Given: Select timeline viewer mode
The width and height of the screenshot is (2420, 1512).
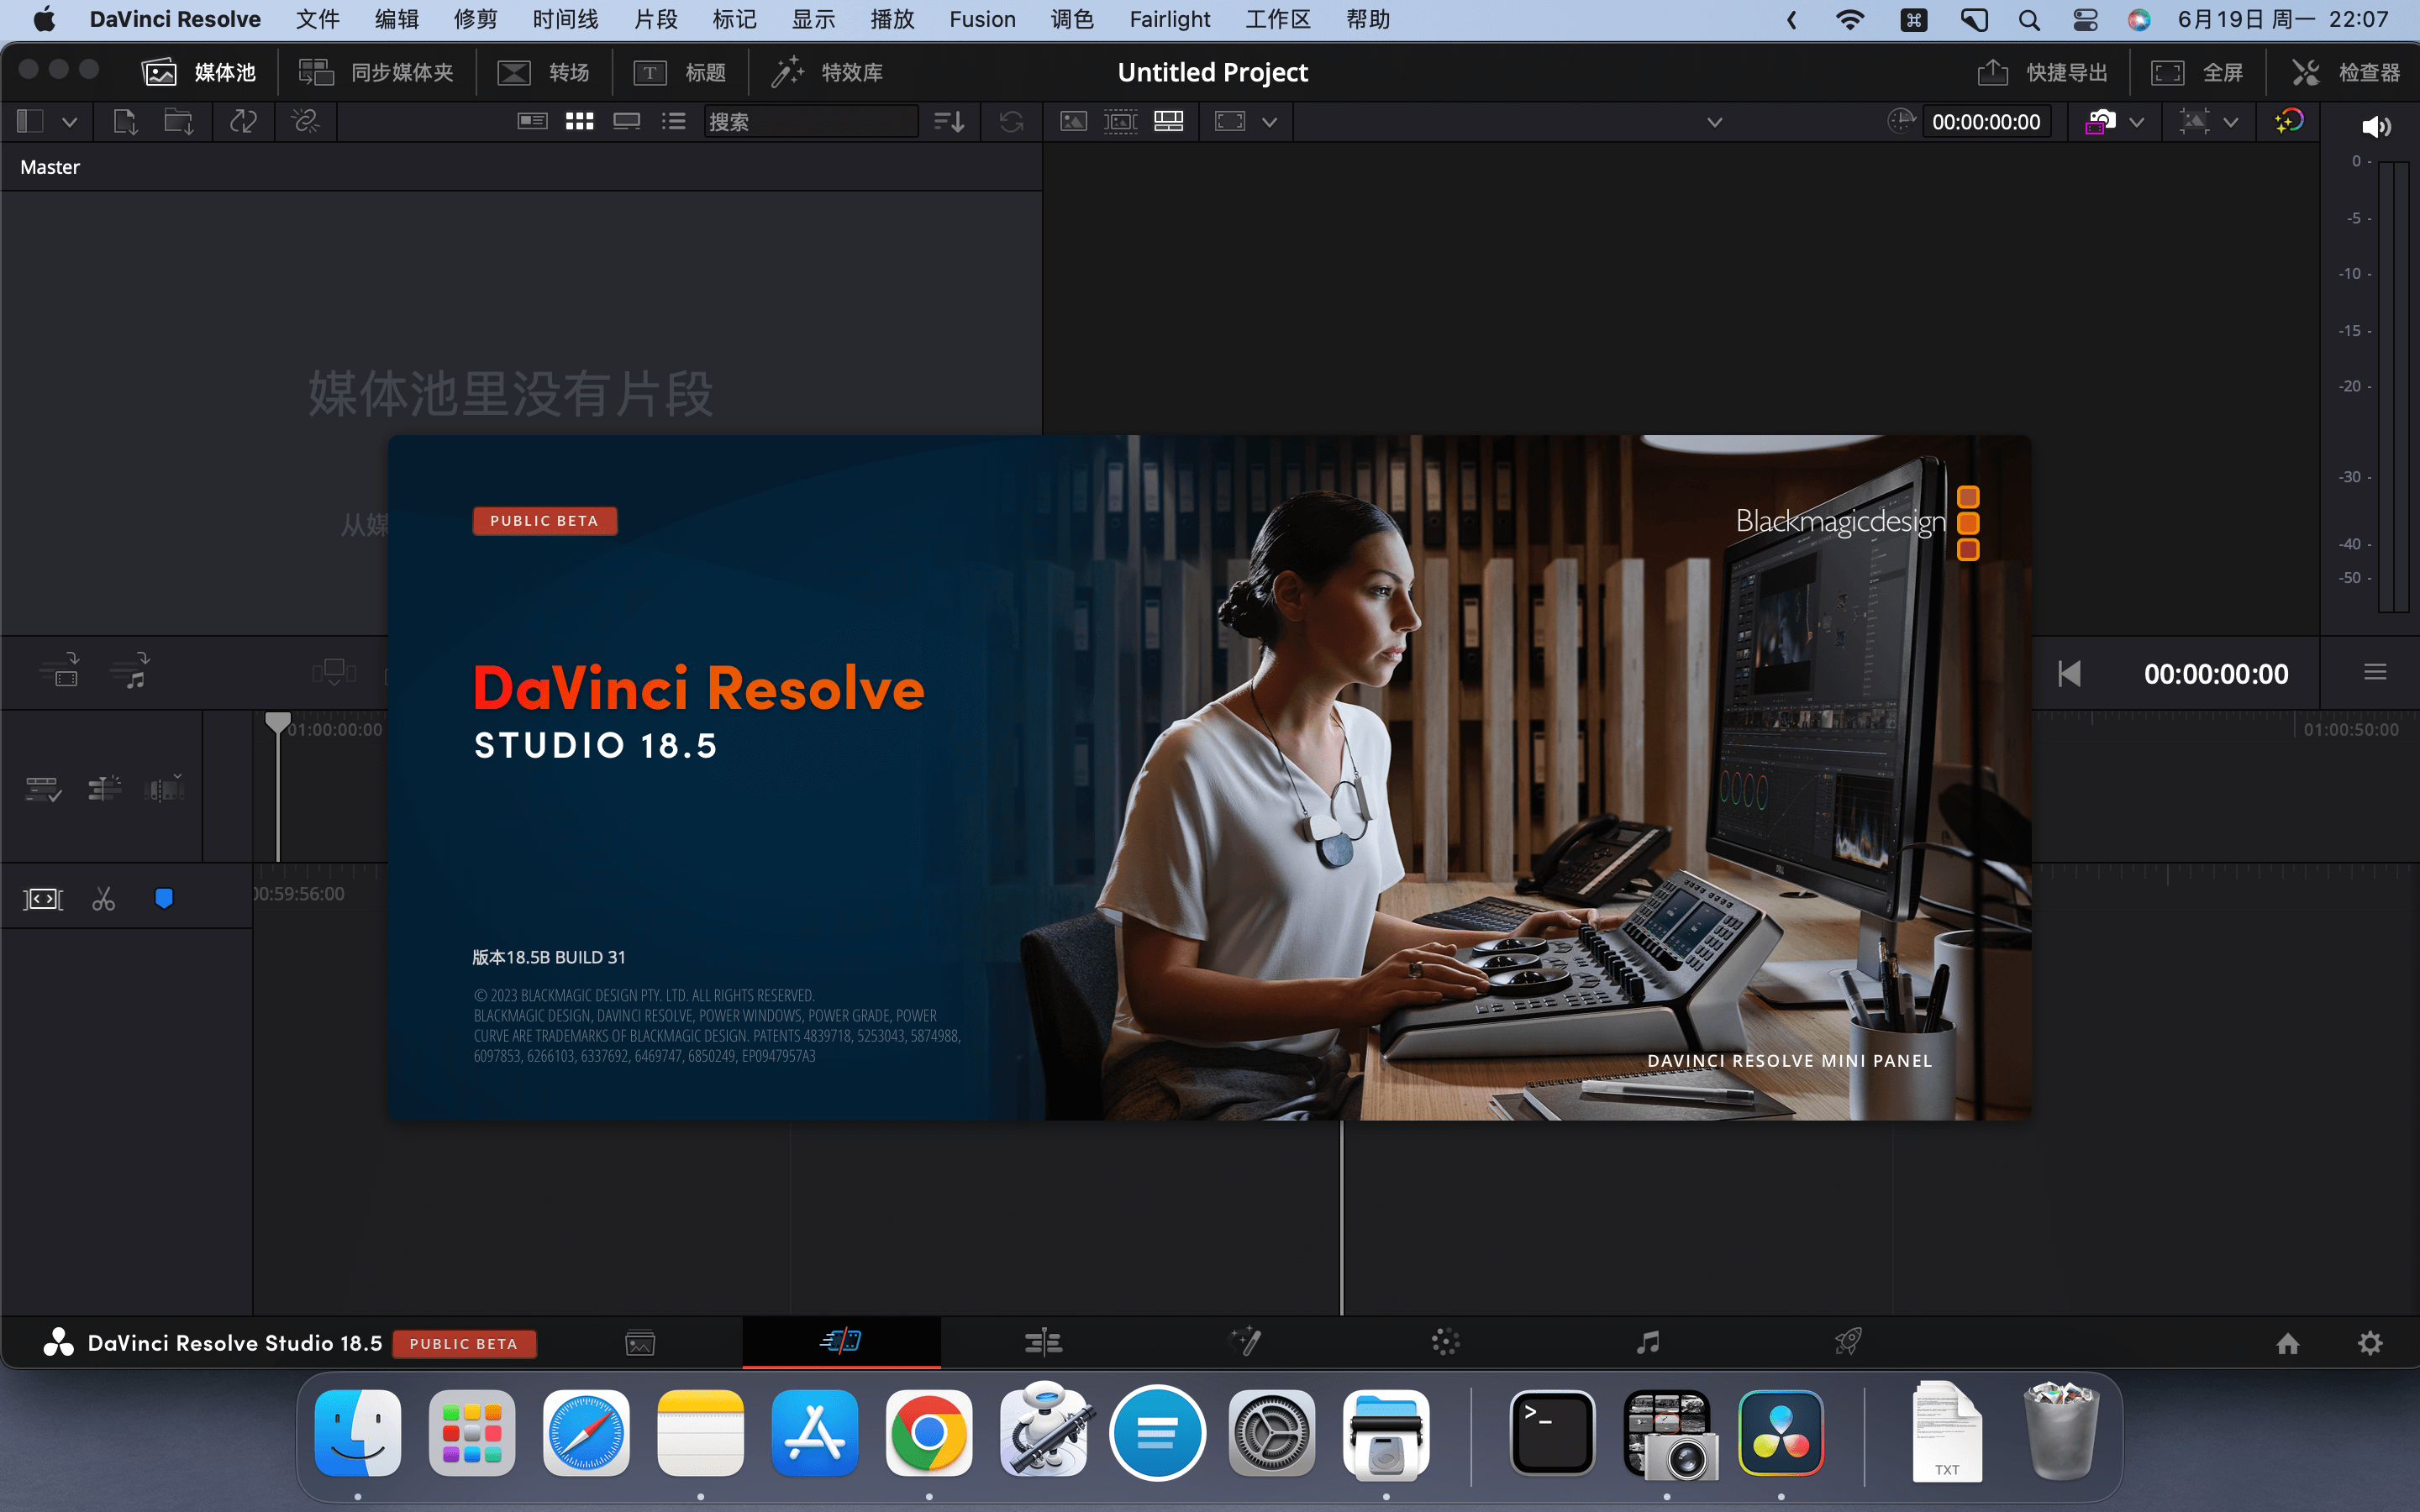Looking at the screenshot, I should tap(1168, 122).
